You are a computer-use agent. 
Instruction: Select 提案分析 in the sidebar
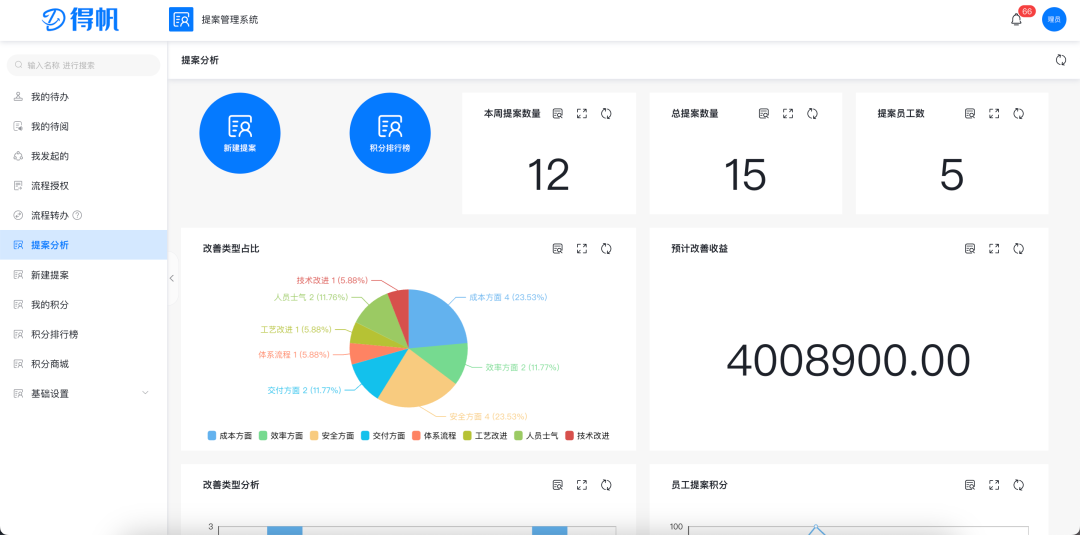point(83,245)
